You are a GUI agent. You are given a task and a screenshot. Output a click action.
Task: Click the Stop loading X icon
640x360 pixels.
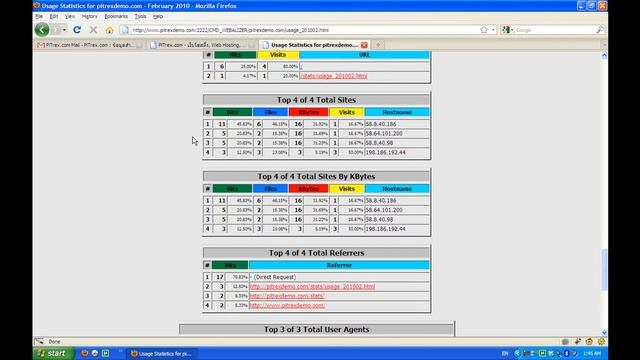tap(93, 30)
